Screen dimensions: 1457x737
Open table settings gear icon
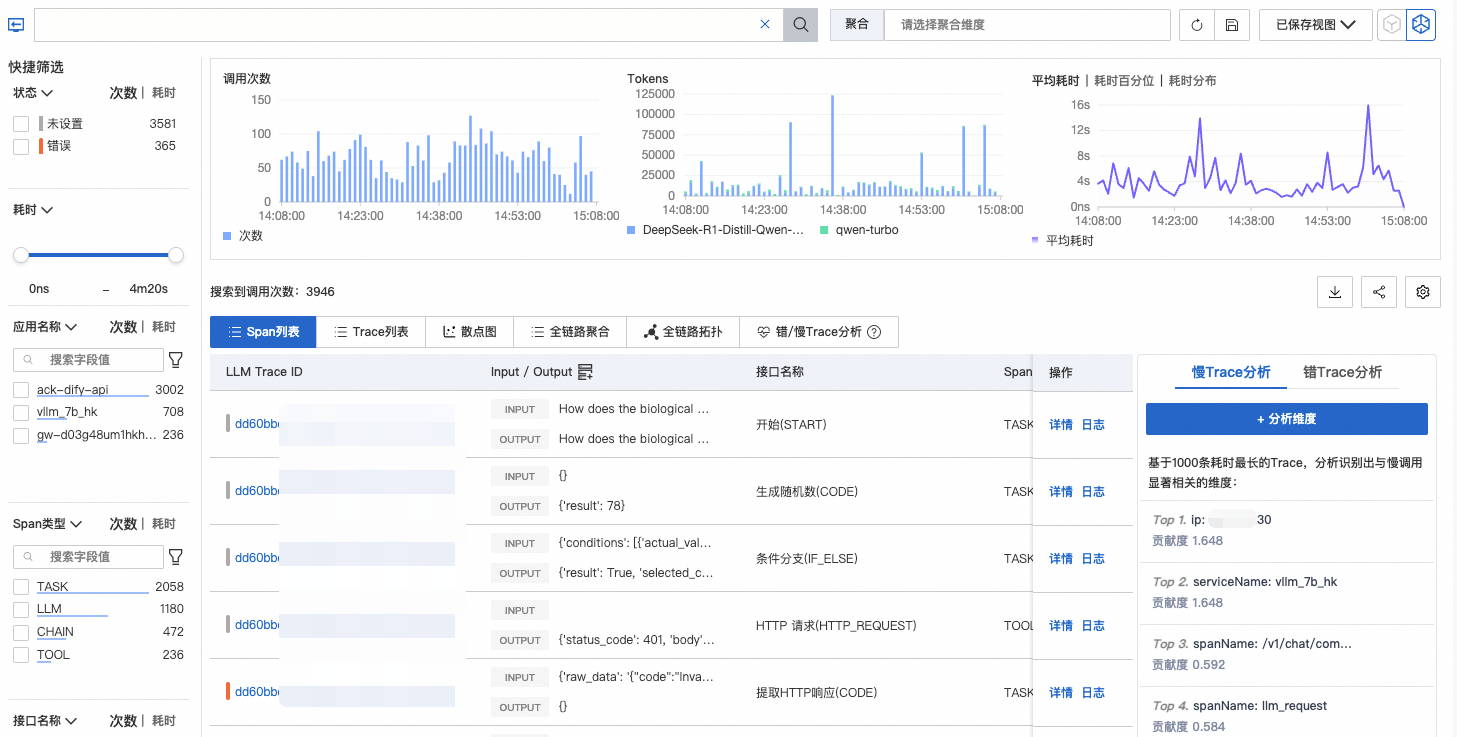(x=1423, y=292)
